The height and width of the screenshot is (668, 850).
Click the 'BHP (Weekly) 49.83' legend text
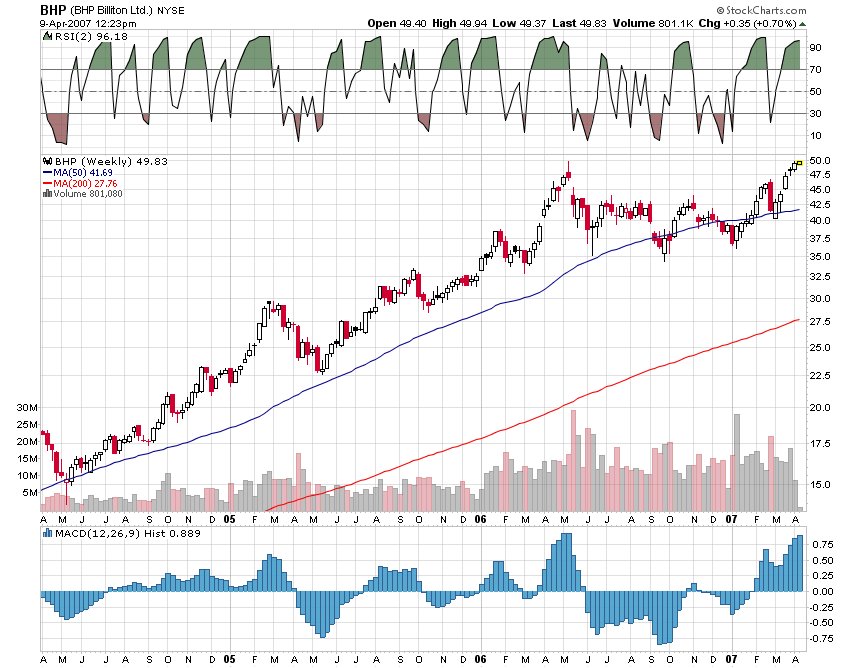click(x=111, y=162)
